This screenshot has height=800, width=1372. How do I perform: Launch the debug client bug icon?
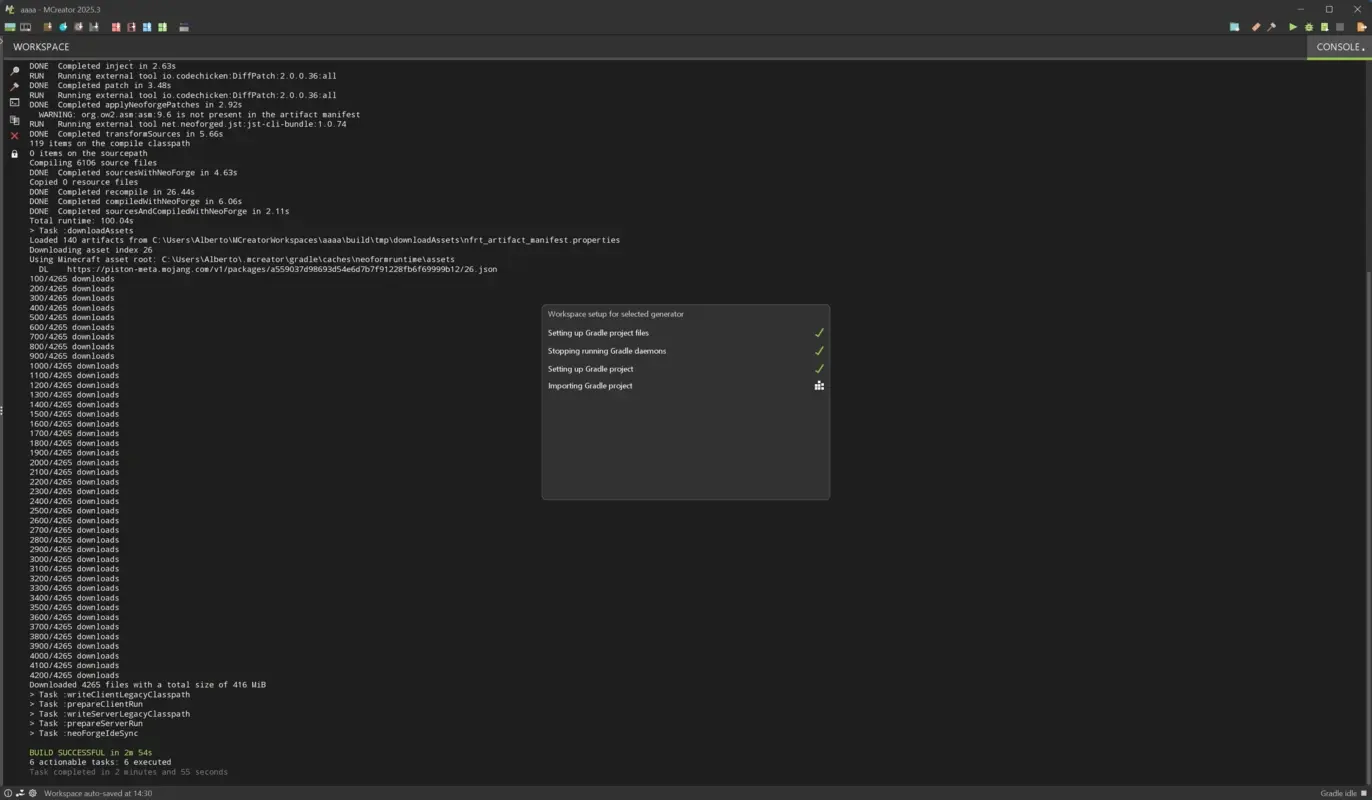pos(1308,27)
